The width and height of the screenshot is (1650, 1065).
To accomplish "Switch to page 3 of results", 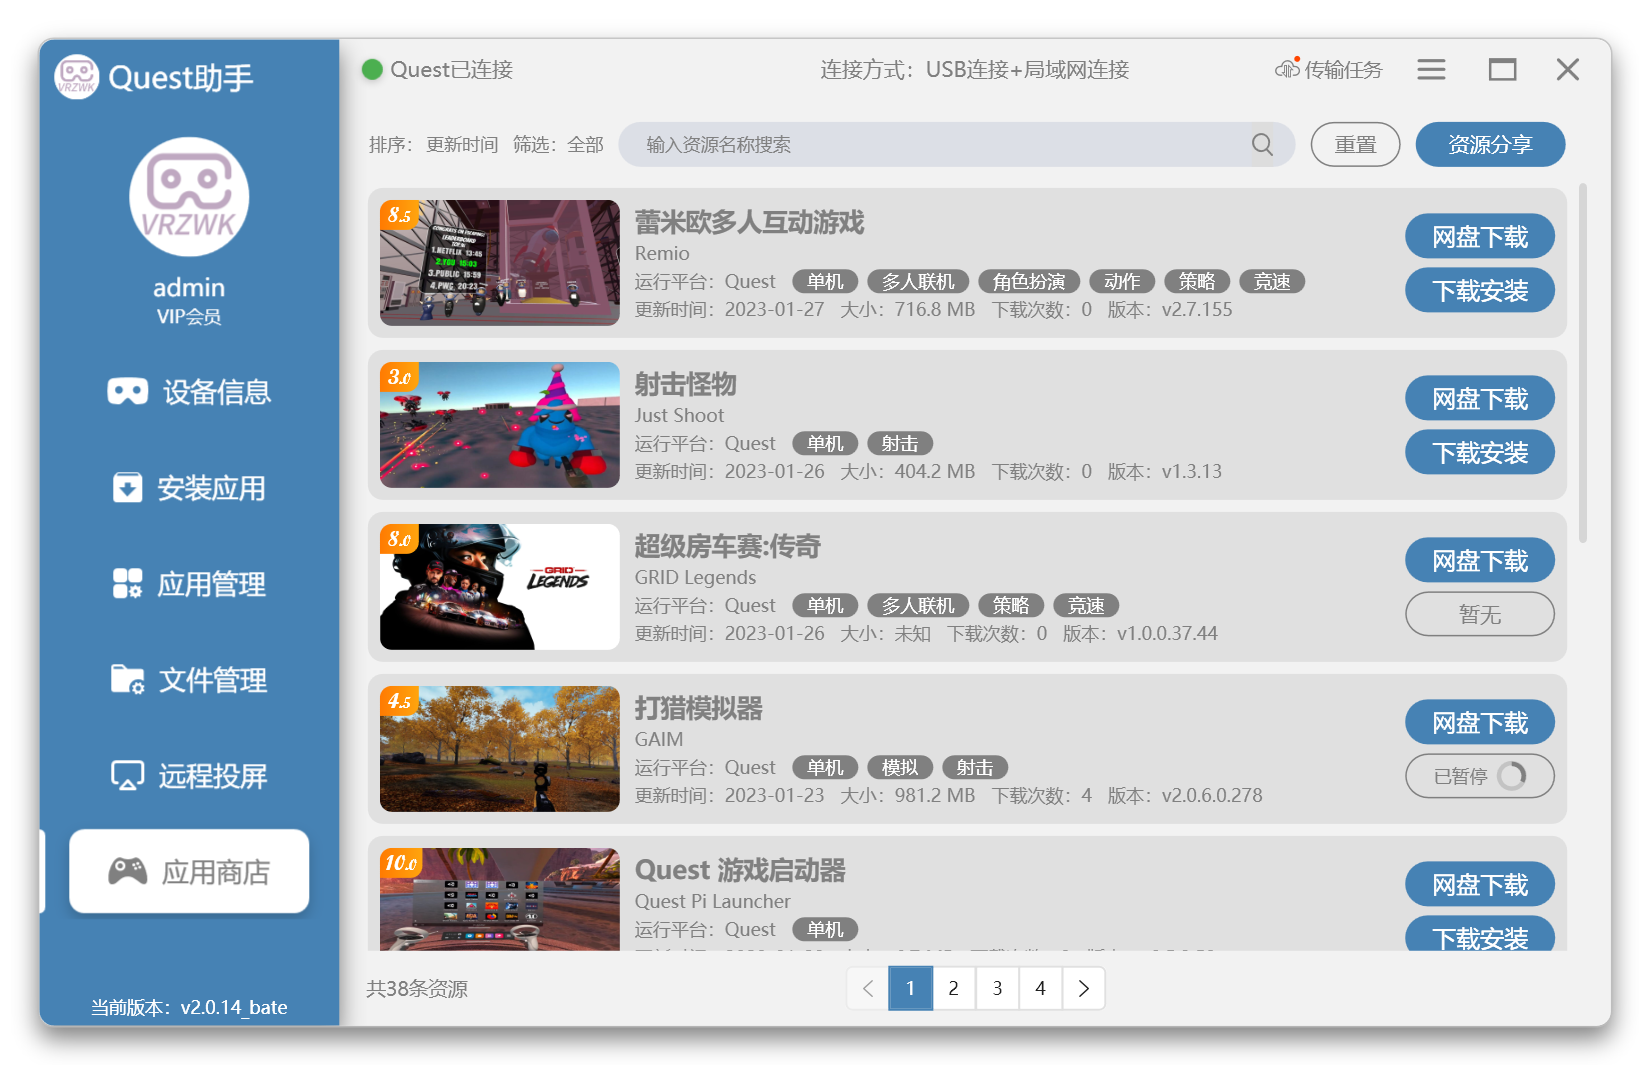I will coord(997,988).
